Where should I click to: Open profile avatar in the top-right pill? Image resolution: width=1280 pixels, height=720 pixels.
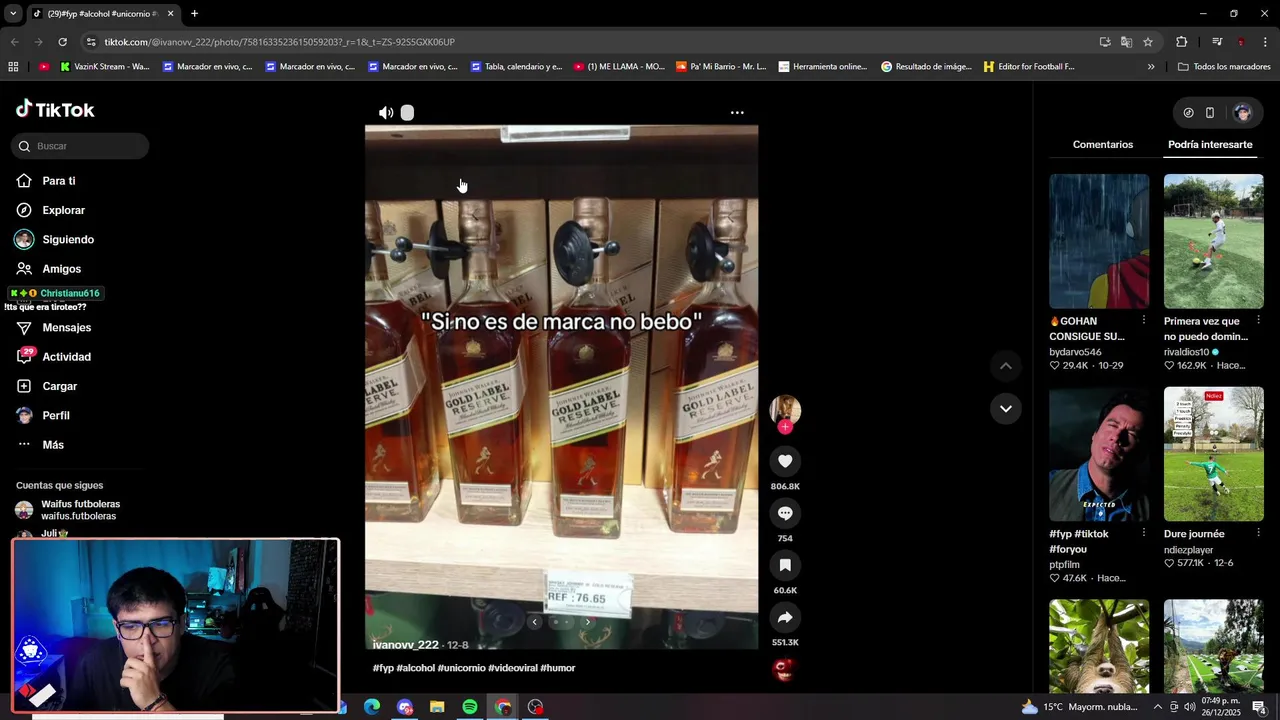[x=1242, y=113]
